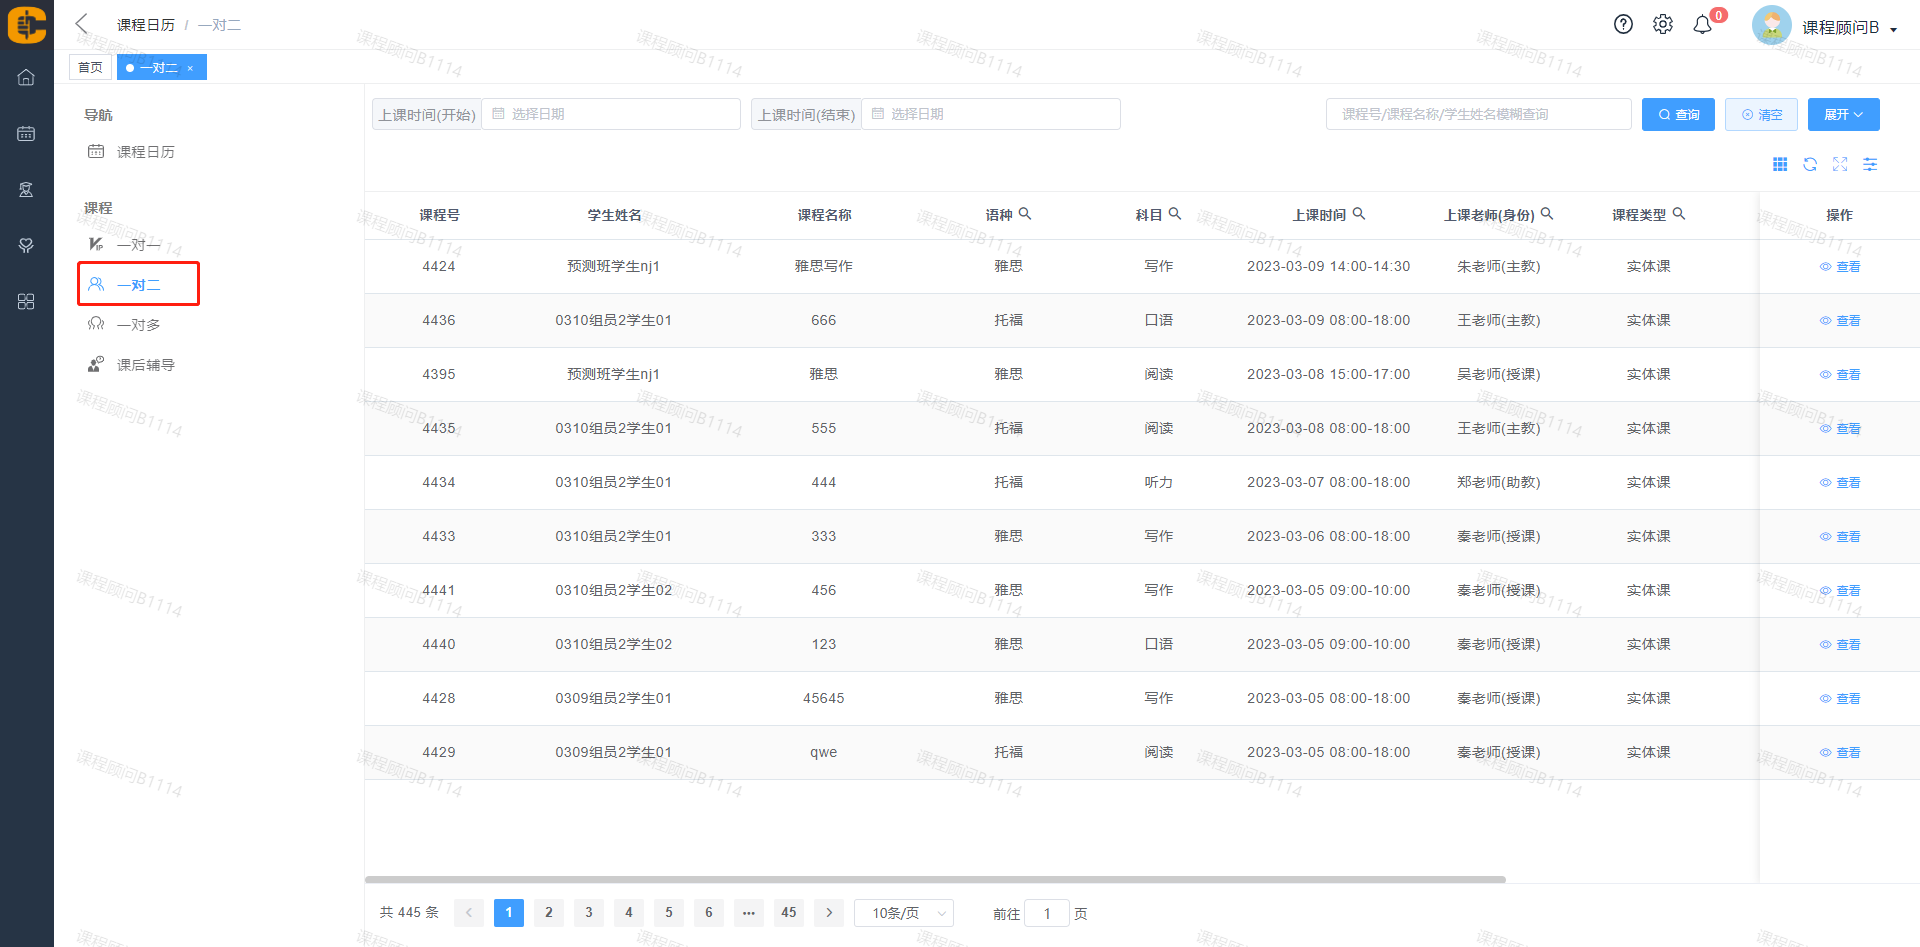Screen dimensions: 1920x947
Task: Toggle fullscreen view of the table
Action: point(1840,165)
